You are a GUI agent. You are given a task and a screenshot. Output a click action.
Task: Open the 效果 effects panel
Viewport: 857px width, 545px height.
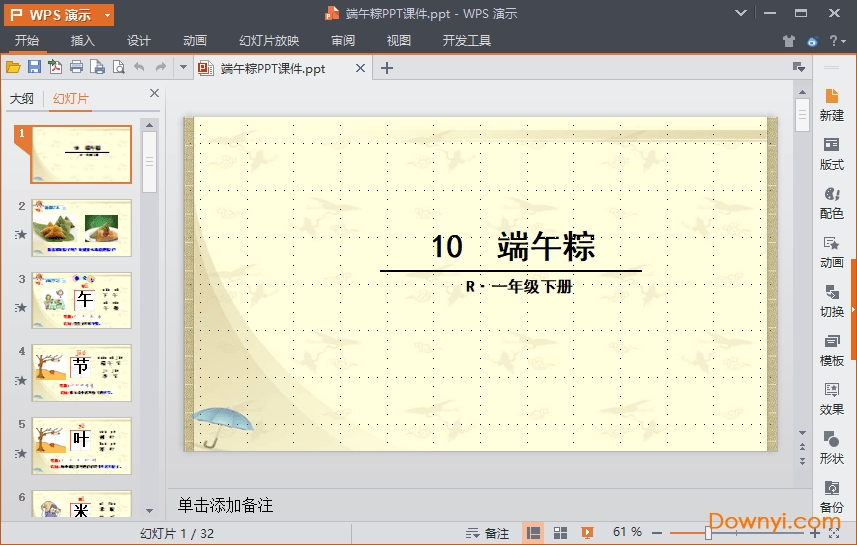pos(831,399)
